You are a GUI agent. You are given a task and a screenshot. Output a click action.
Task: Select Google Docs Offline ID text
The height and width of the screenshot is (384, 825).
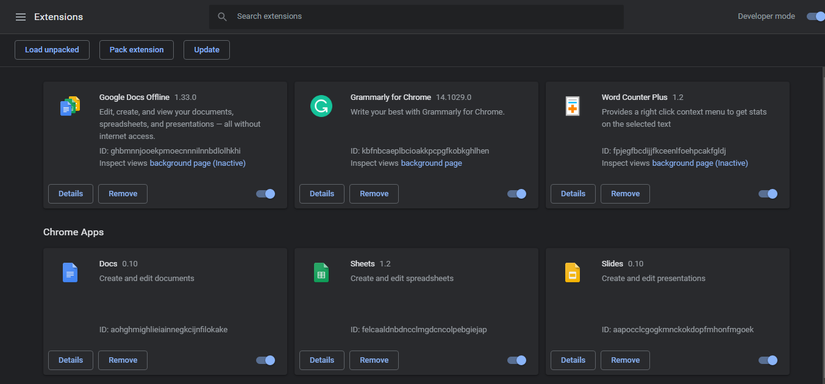(169, 151)
